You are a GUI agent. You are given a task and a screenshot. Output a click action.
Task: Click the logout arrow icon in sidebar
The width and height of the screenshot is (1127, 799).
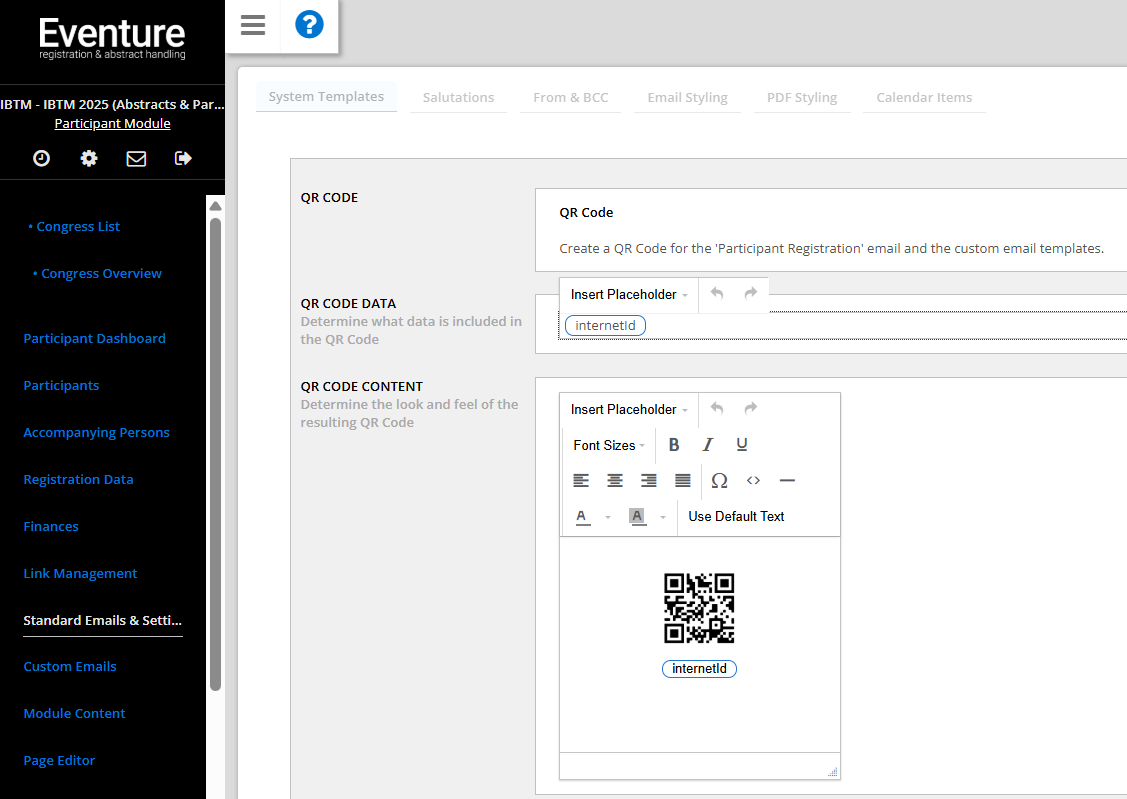click(183, 158)
